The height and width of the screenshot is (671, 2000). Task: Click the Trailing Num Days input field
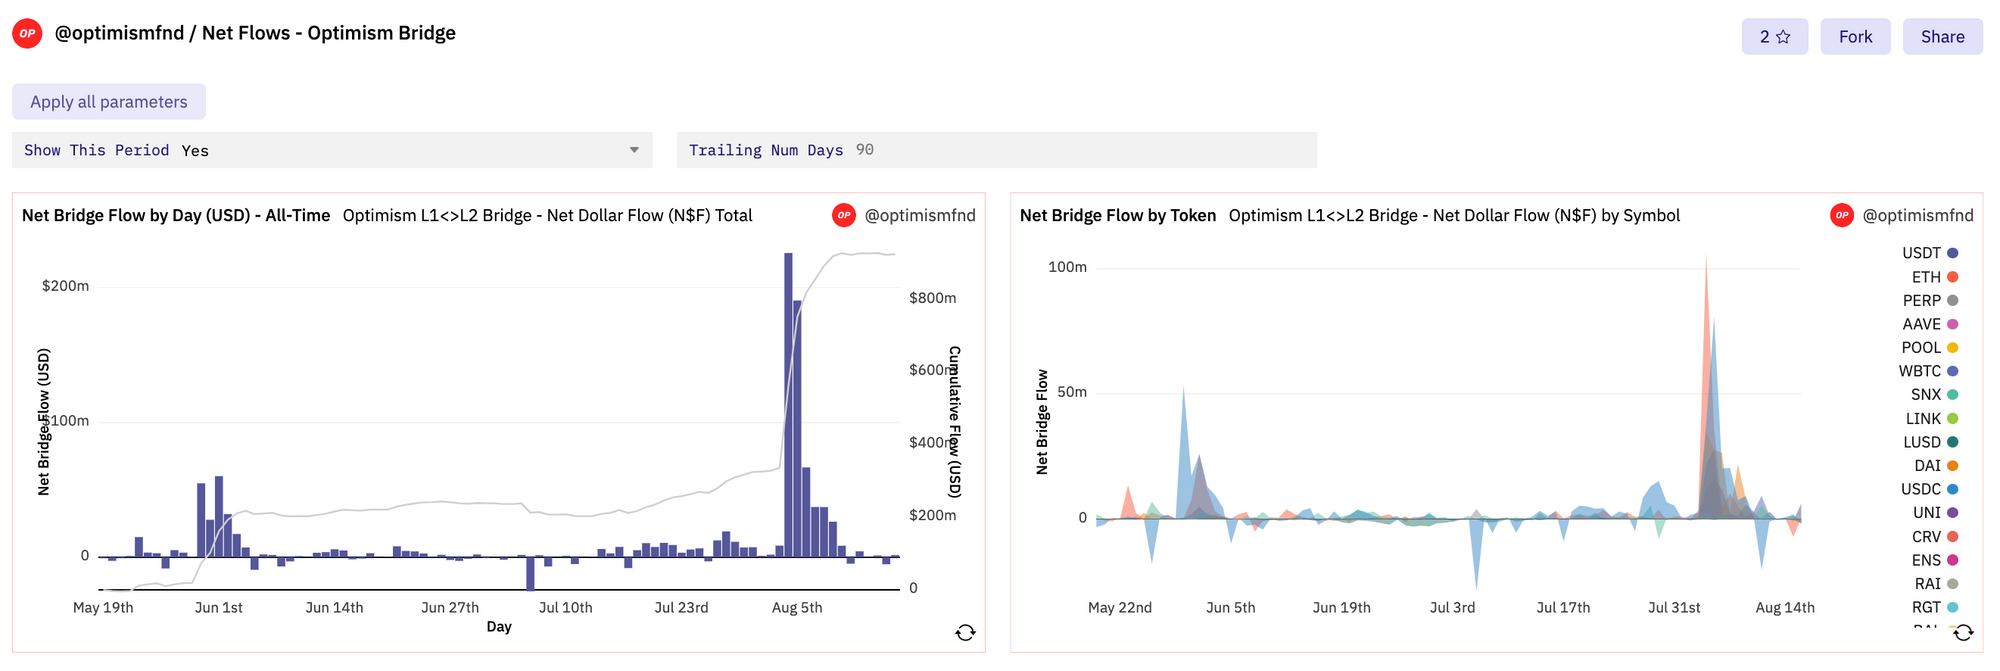(x=997, y=150)
